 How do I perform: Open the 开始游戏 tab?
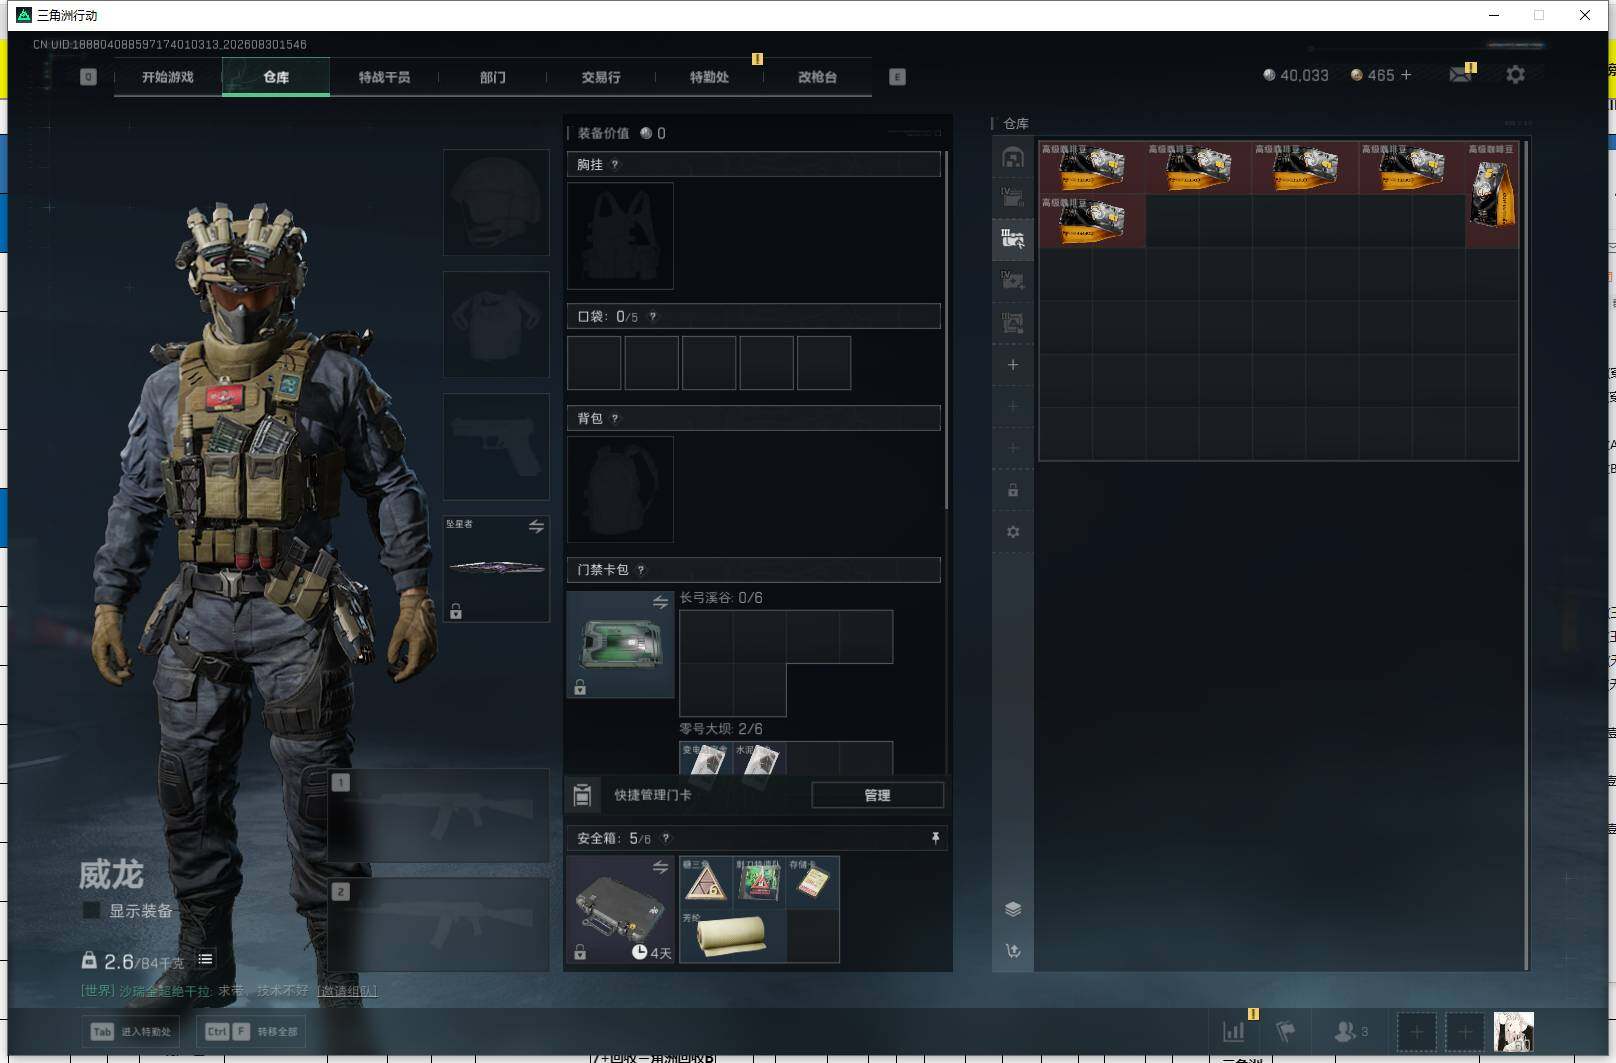click(x=168, y=77)
